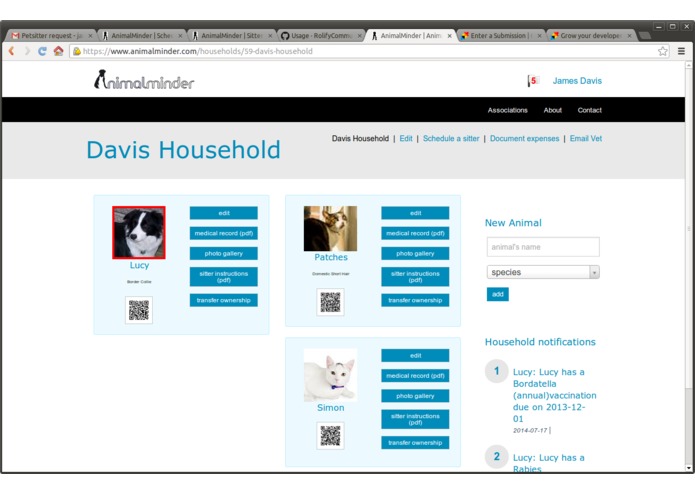
Task: Open Simon's photo thumbnail
Action: coord(330,375)
